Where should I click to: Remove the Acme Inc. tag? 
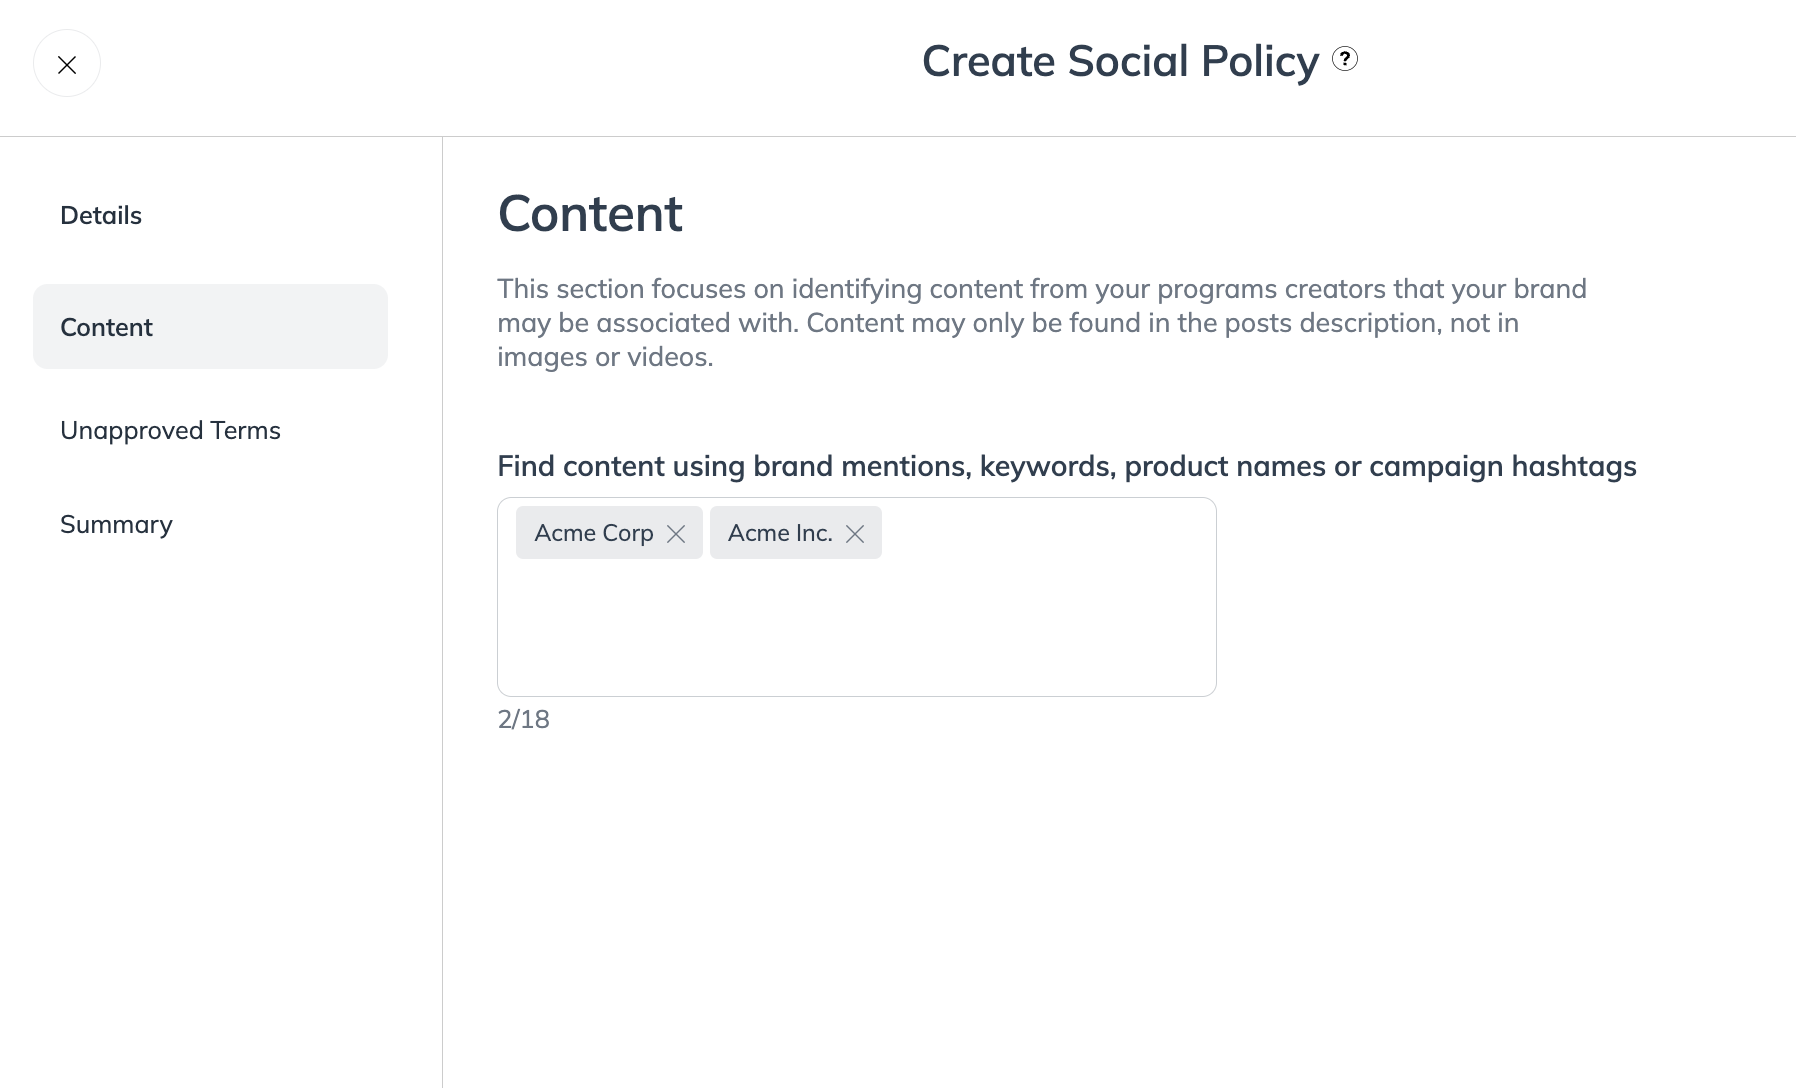click(855, 533)
